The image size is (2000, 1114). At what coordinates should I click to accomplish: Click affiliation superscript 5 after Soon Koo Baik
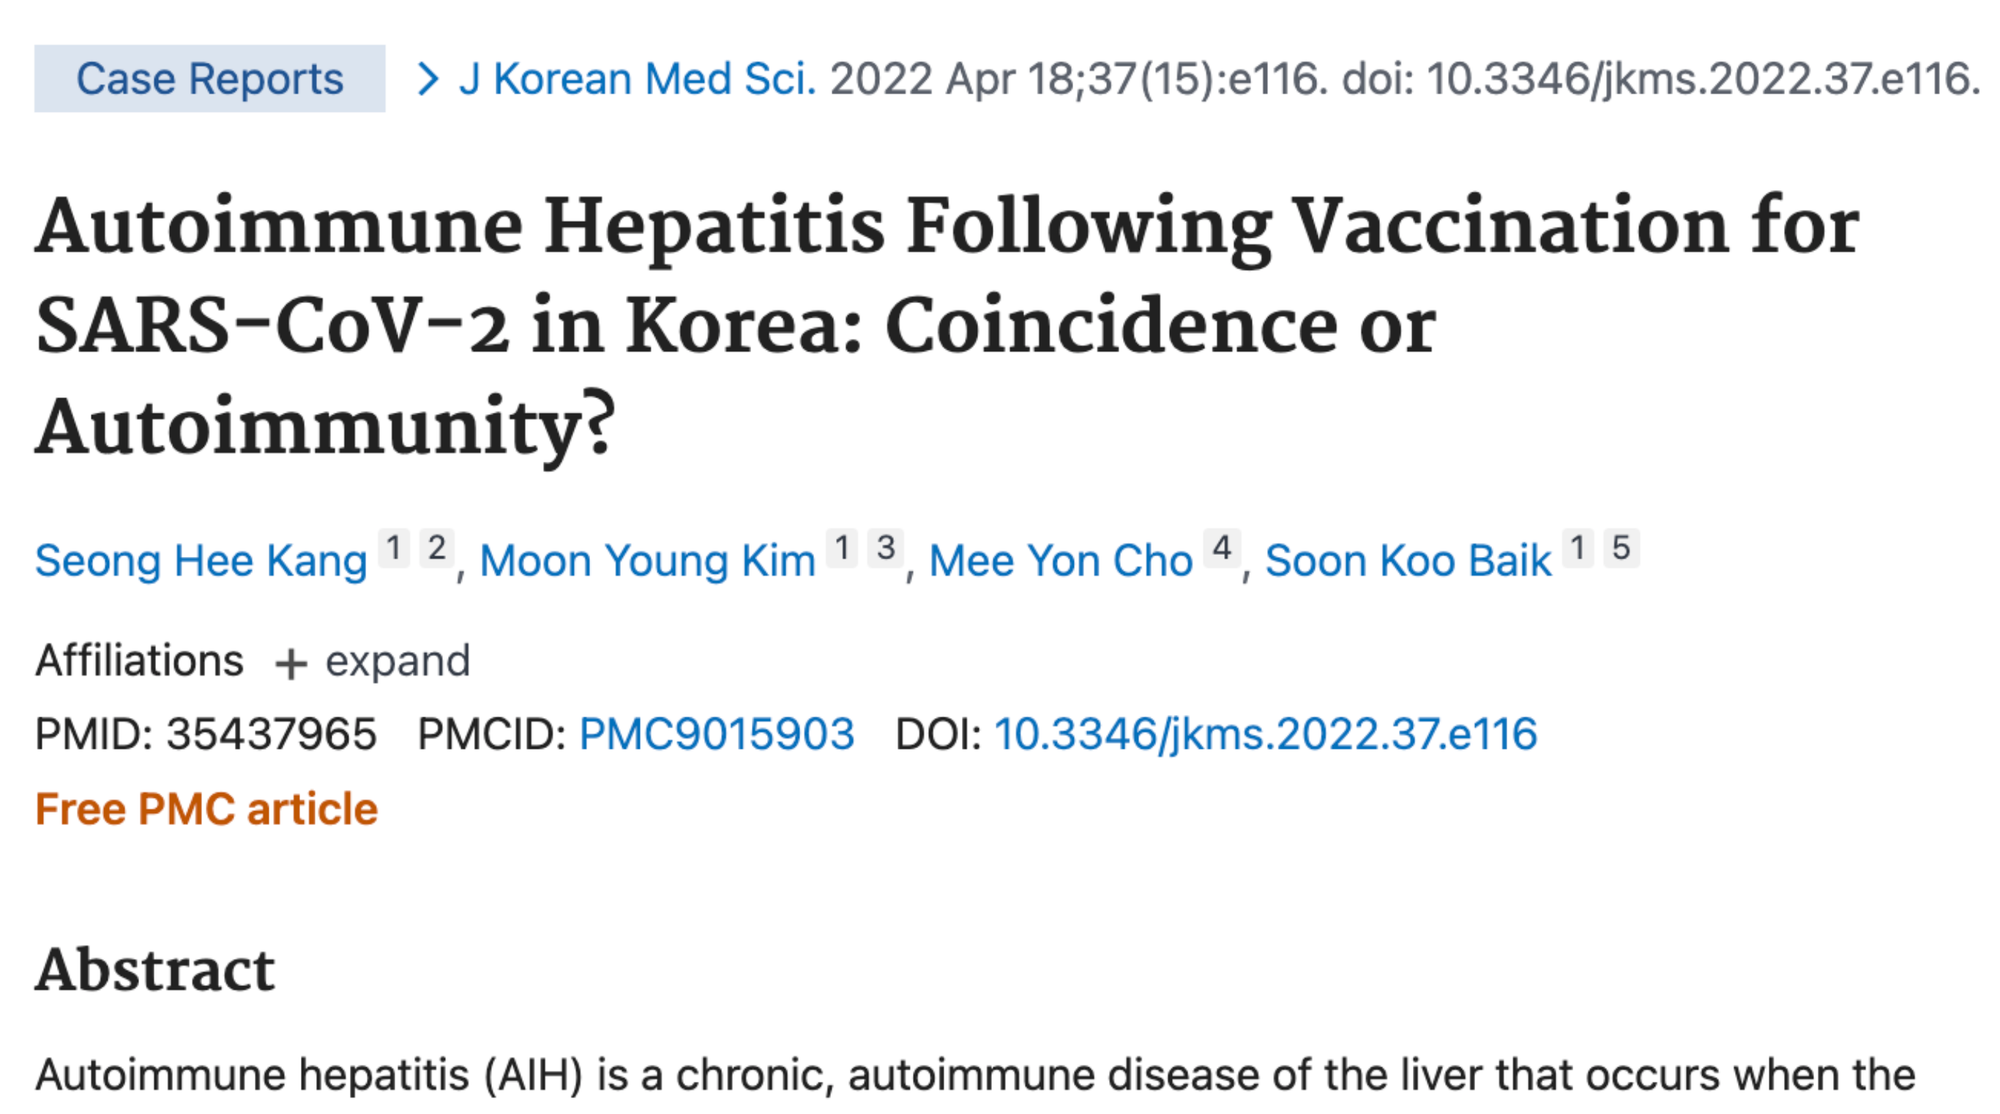pos(1621,548)
